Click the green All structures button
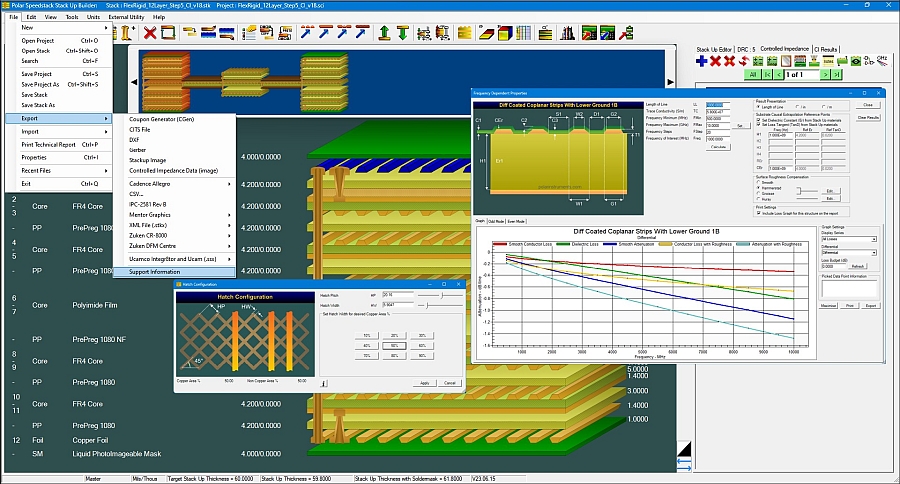Screen dimensions: 900x484 [752, 75]
